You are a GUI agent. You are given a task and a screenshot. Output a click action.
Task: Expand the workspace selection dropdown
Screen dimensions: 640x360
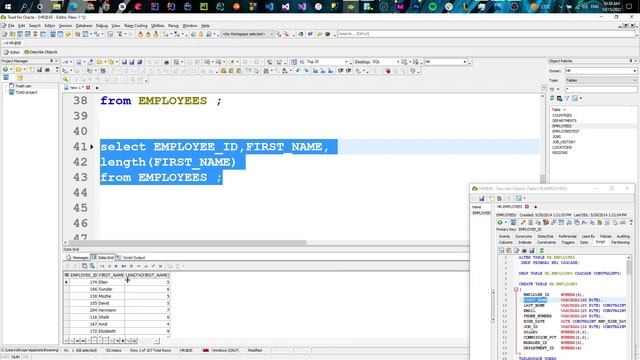(271, 34)
